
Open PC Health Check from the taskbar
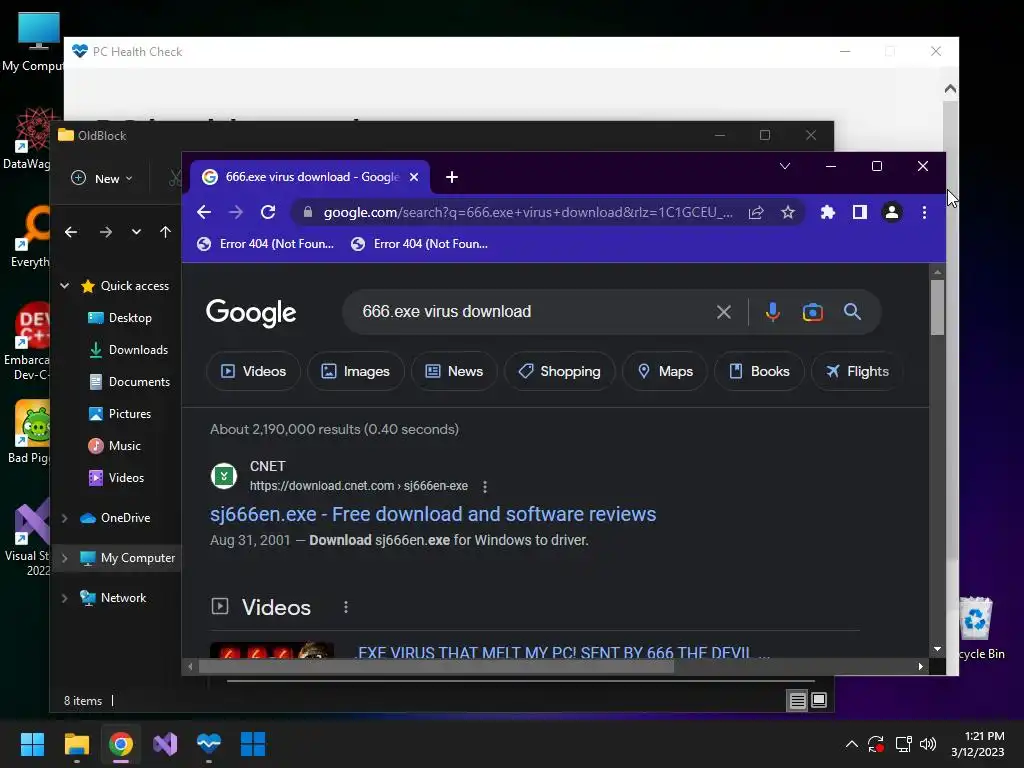(209, 744)
